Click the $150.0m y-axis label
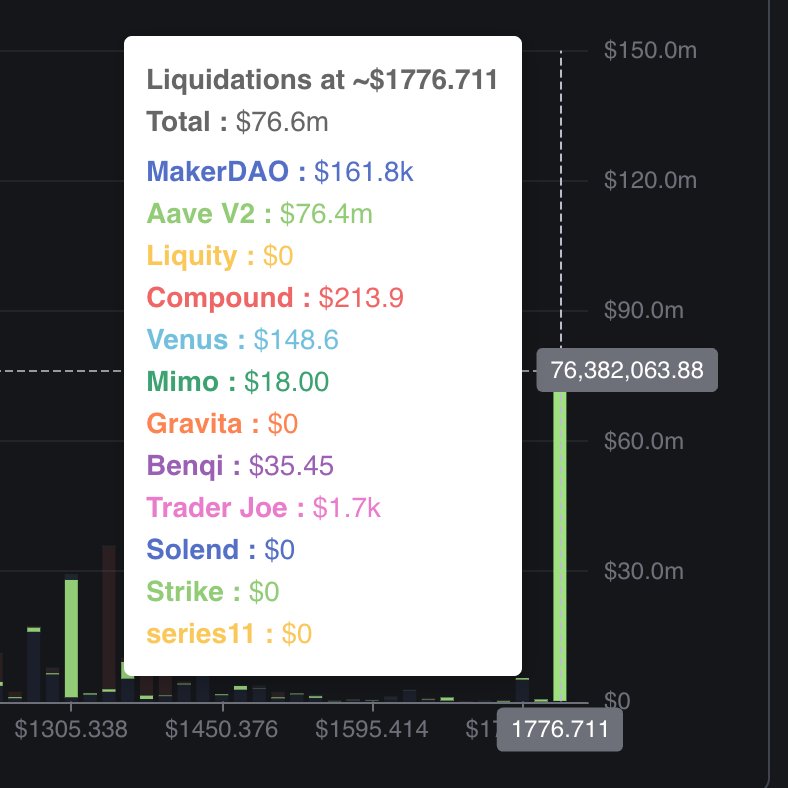788x788 pixels. point(650,50)
